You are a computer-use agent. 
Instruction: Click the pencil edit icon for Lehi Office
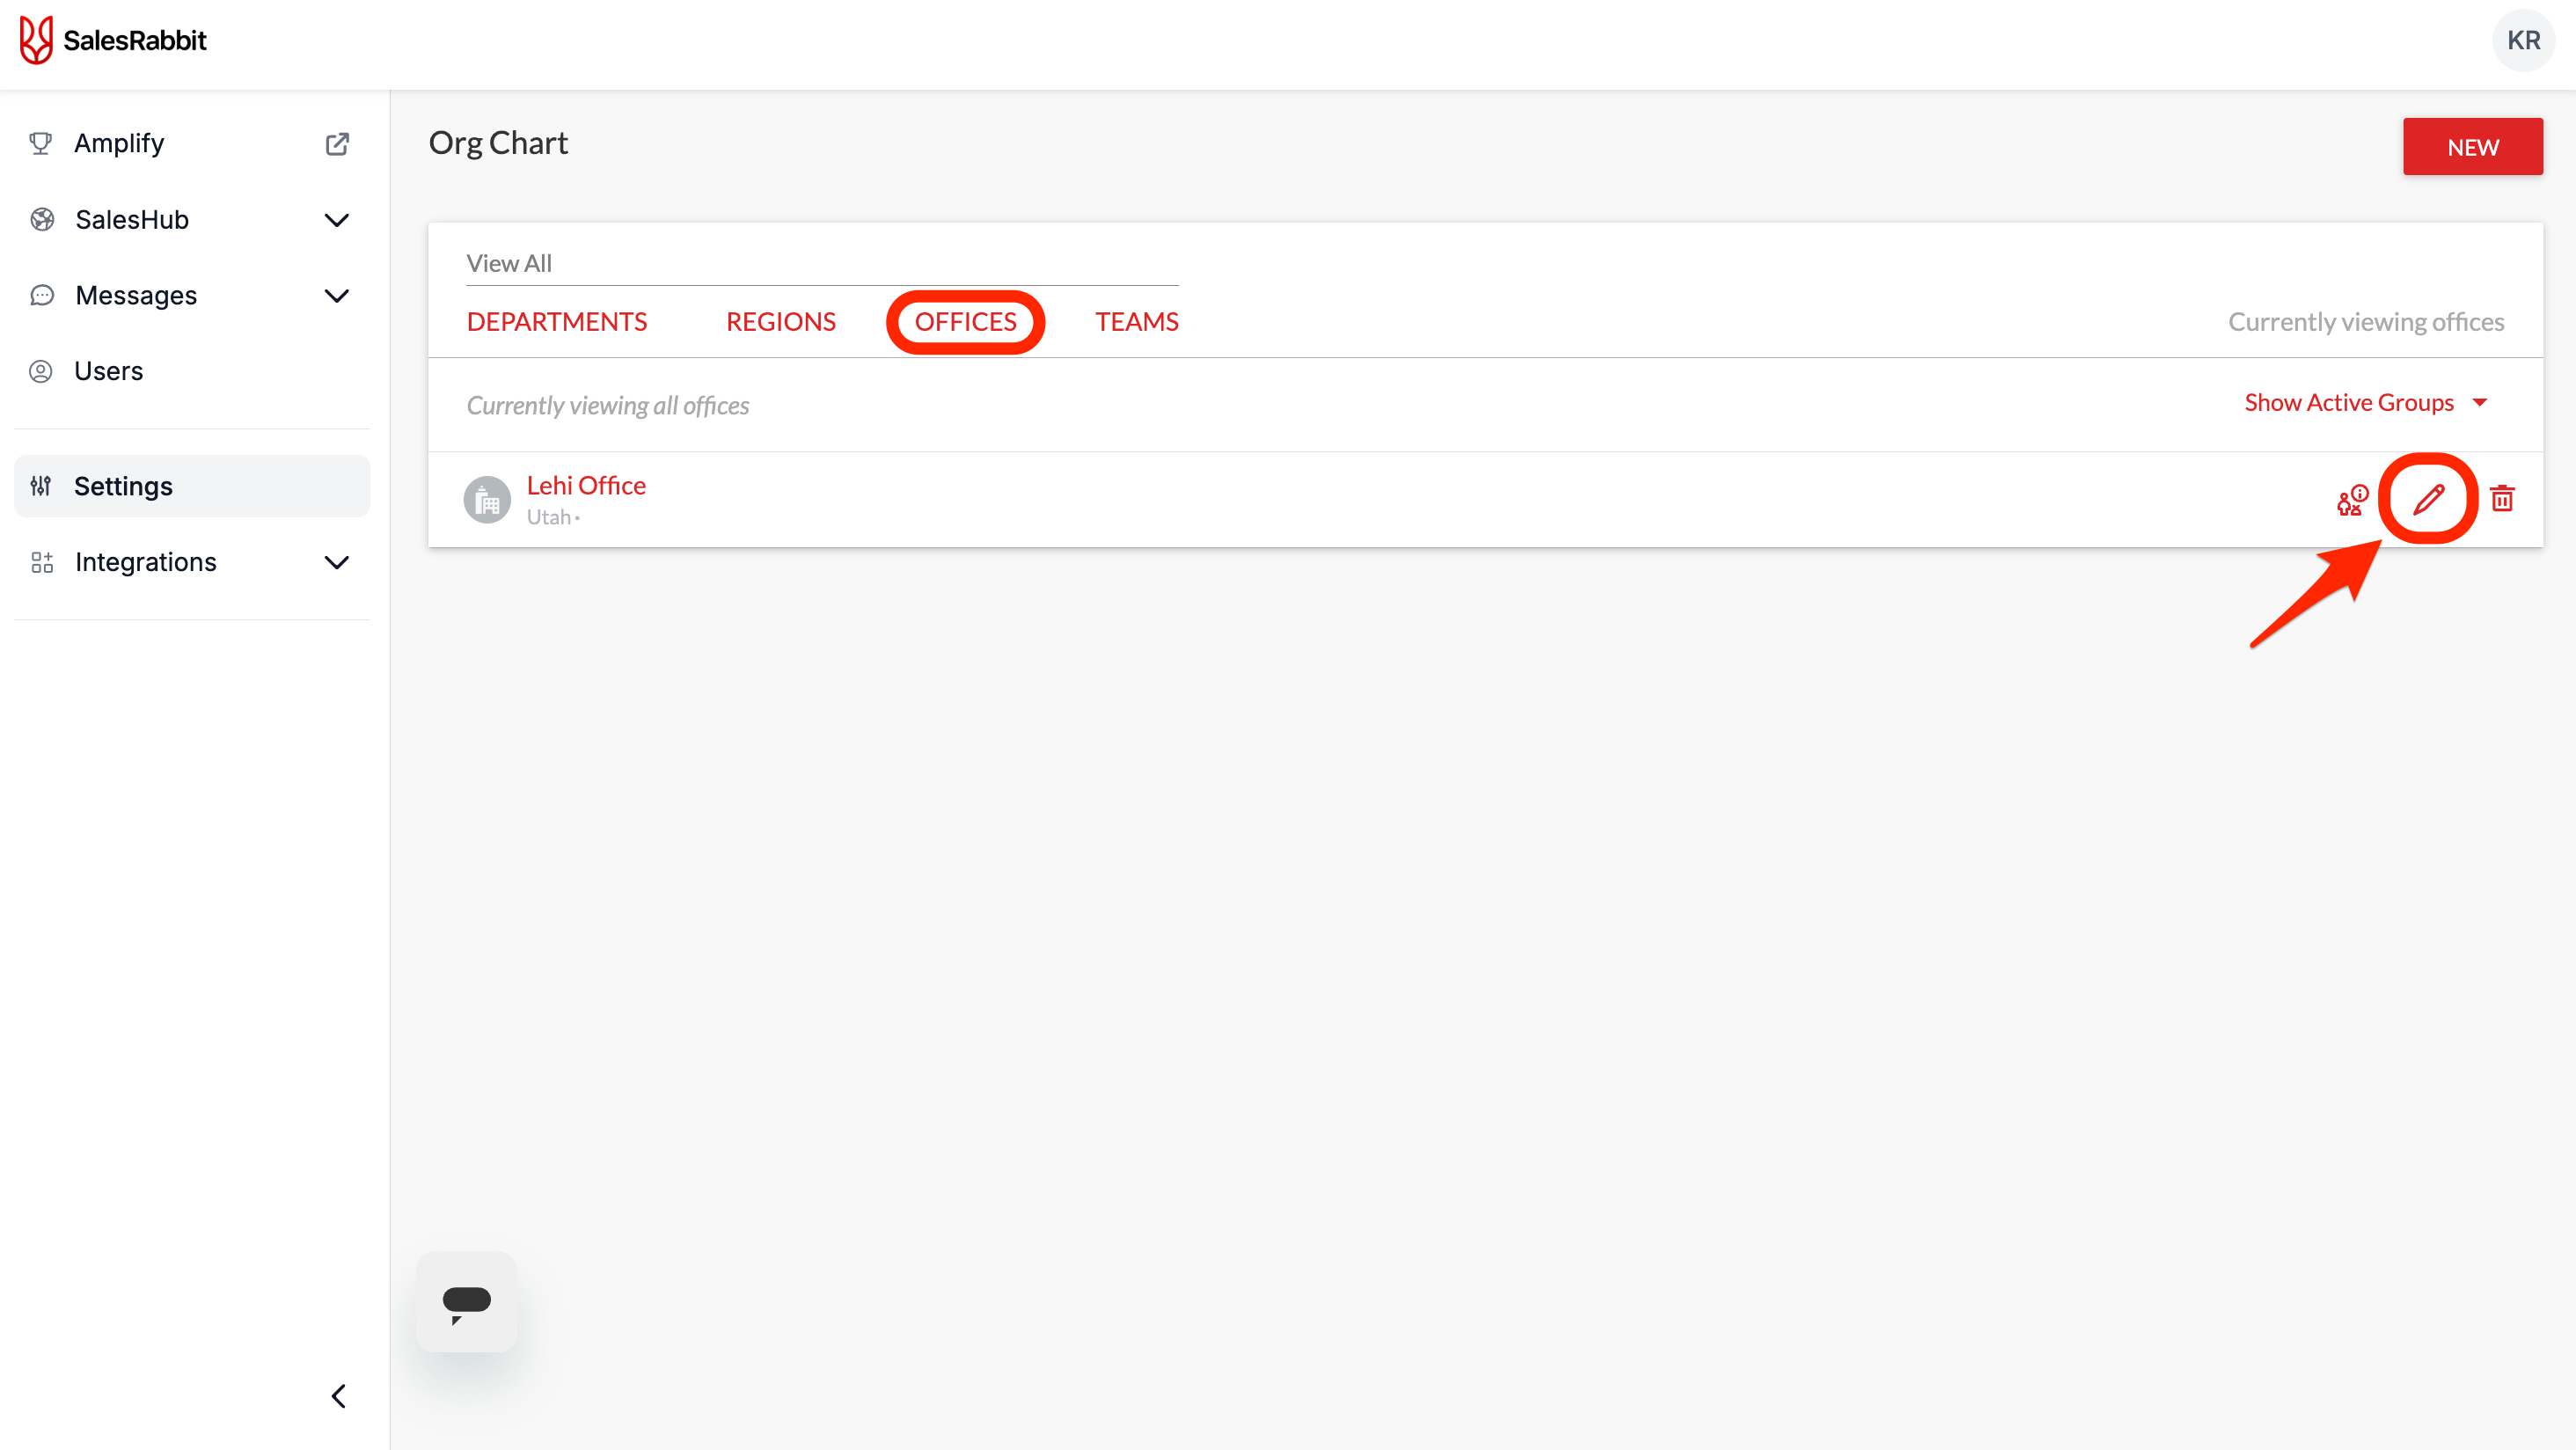click(x=2428, y=499)
